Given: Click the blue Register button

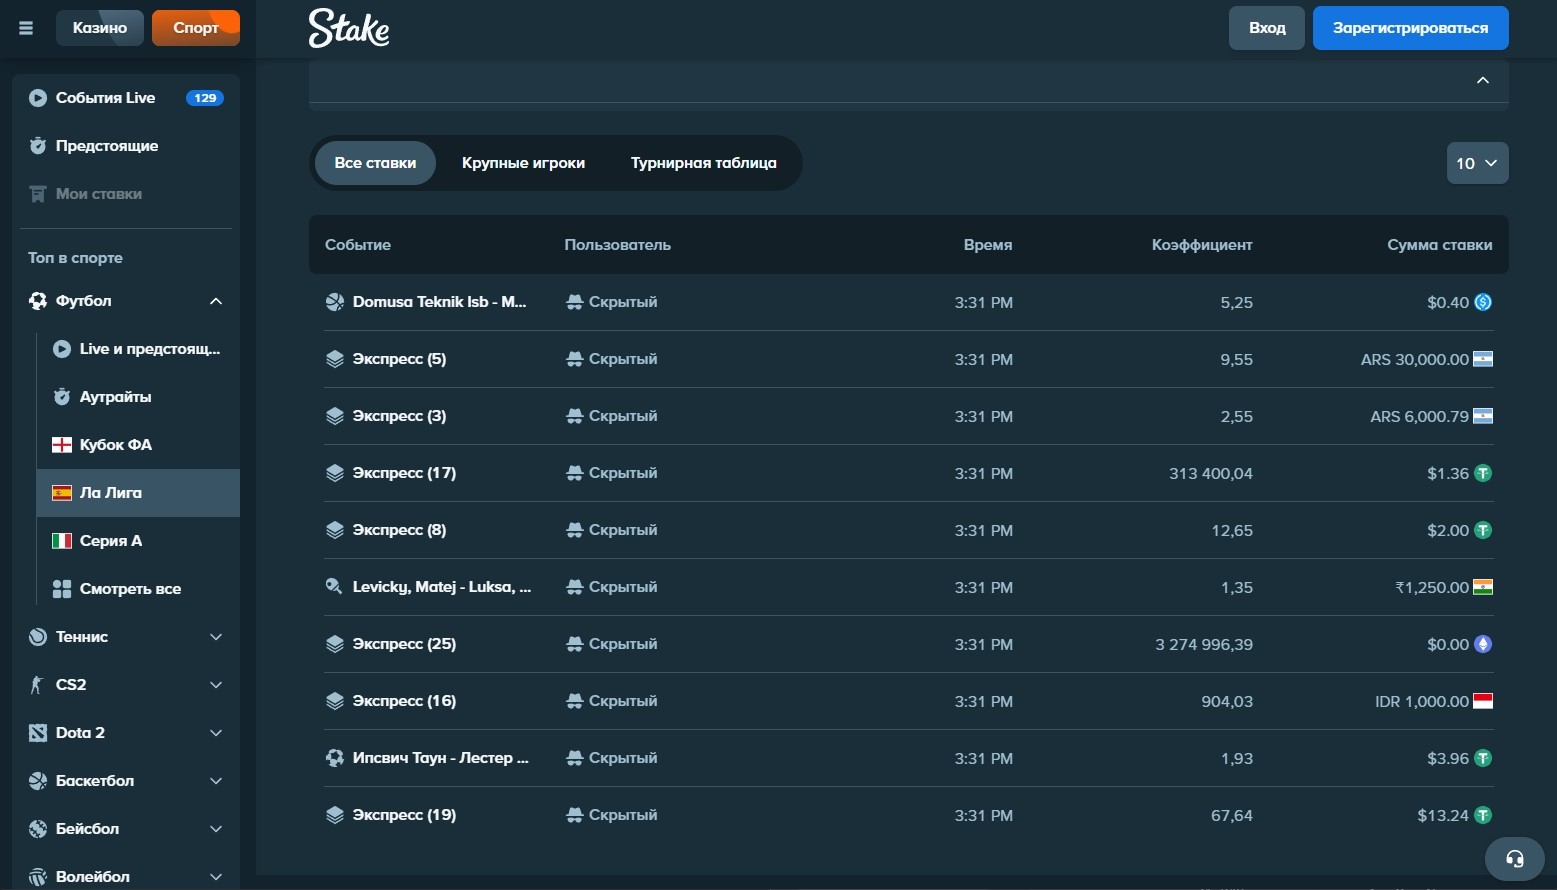Looking at the screenshot, I should (1409, 28).
